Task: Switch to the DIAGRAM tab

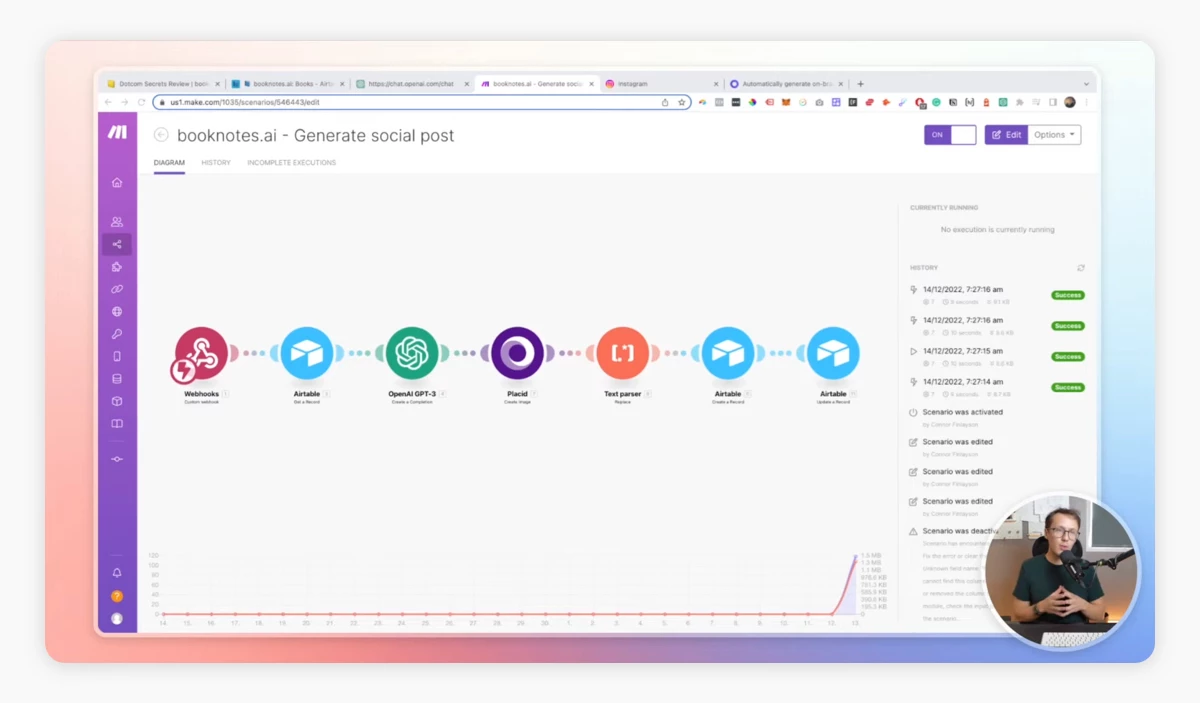Action: click(x=169, y=162)
